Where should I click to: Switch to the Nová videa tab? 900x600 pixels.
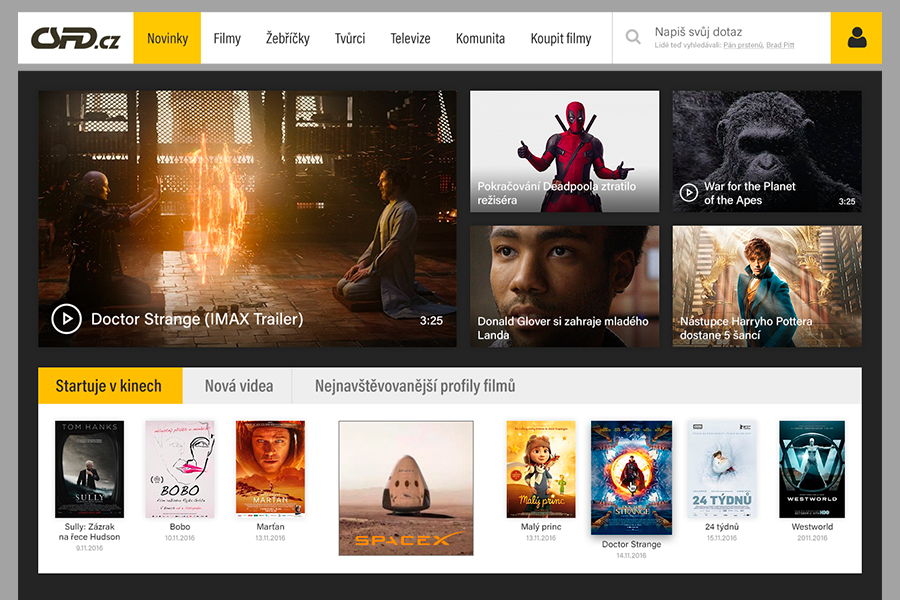(x=238, y=386)
